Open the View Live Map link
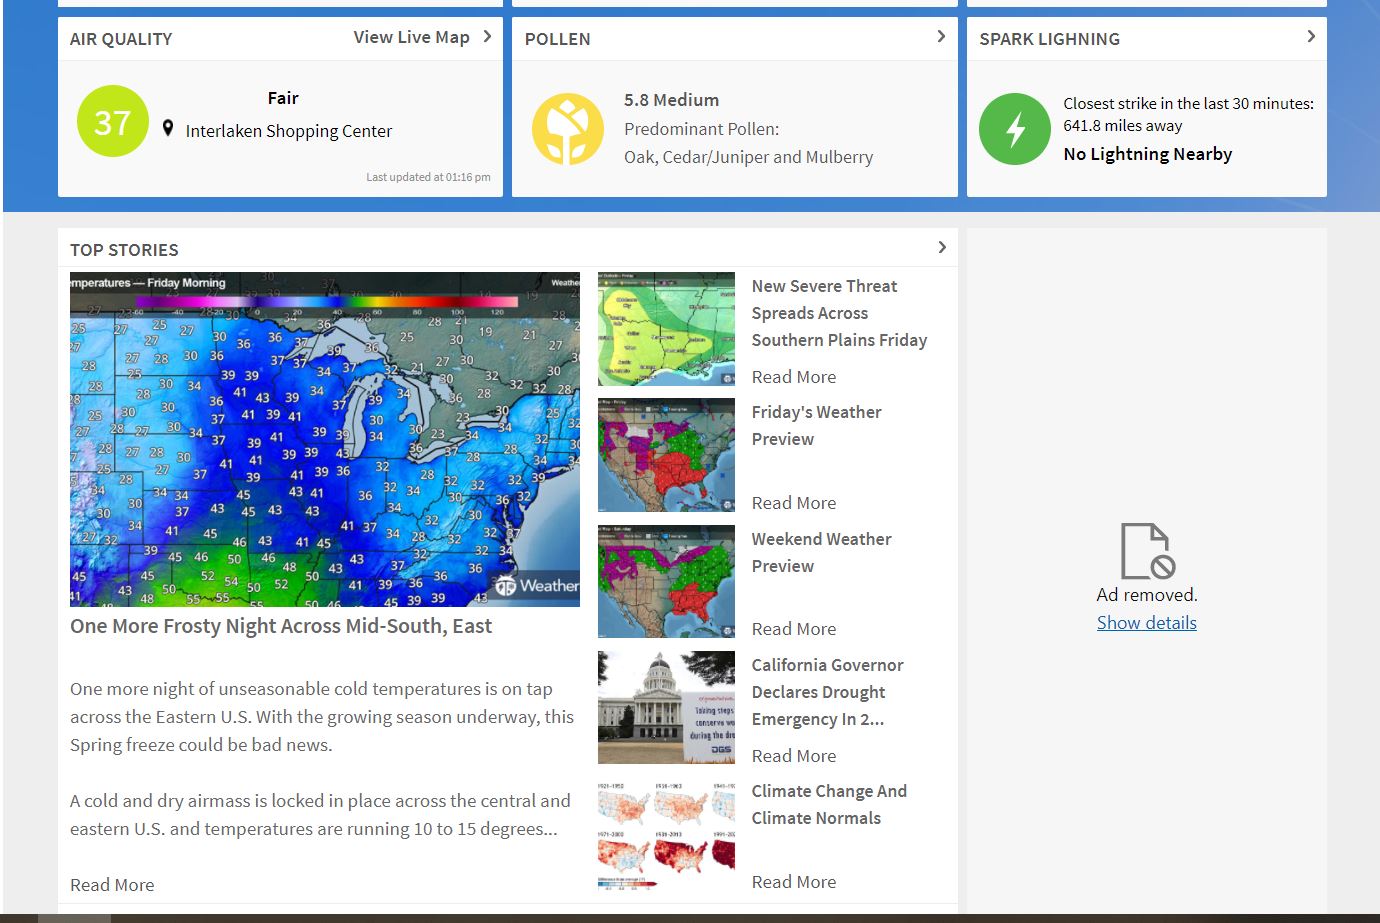Image resolution: width=1380 pixels, height=923 pixels. (x=411, y=37)
